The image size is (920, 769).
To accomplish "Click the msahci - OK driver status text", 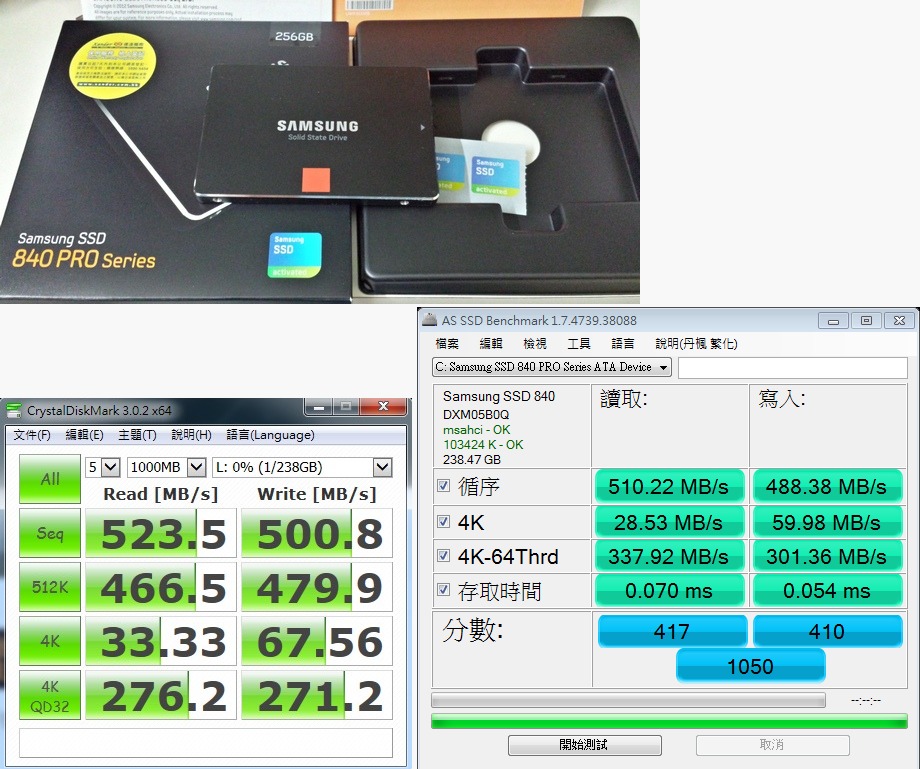I will coord(476,429).
